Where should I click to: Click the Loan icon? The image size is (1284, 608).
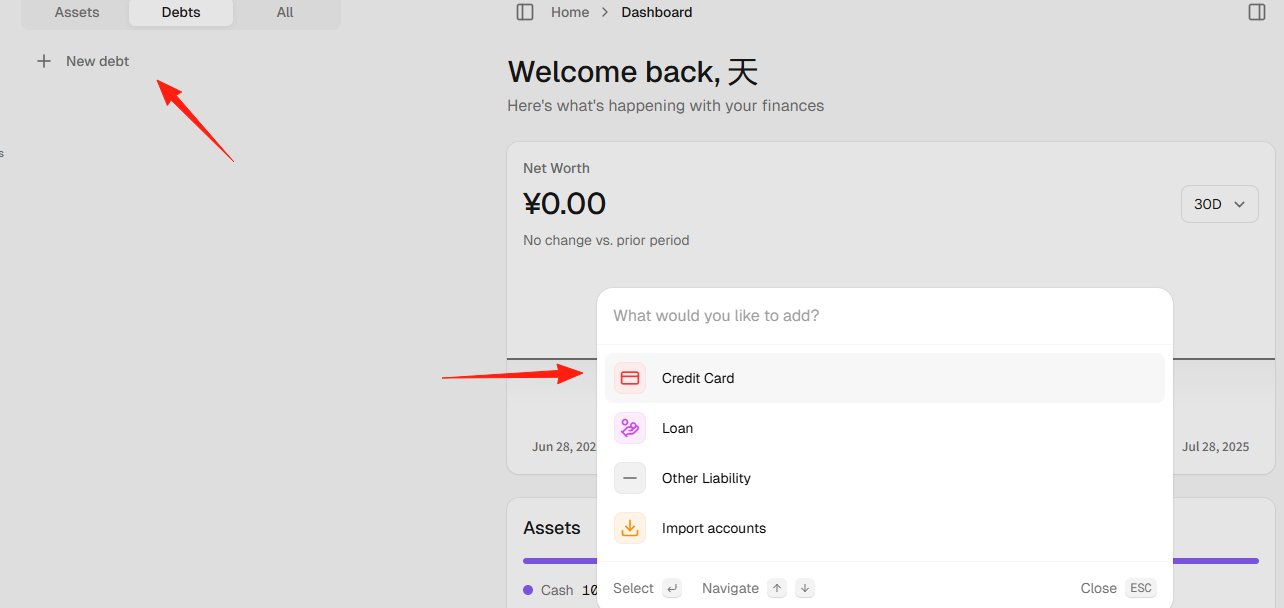[630, 428]
